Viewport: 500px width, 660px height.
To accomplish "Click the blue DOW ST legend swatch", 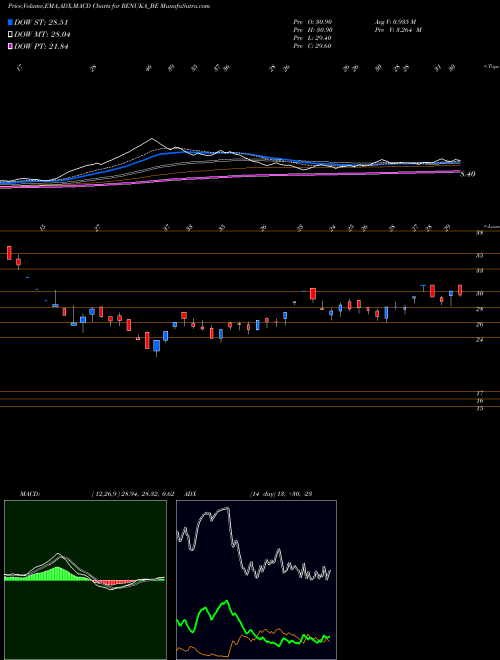I will tap(11, 22).
